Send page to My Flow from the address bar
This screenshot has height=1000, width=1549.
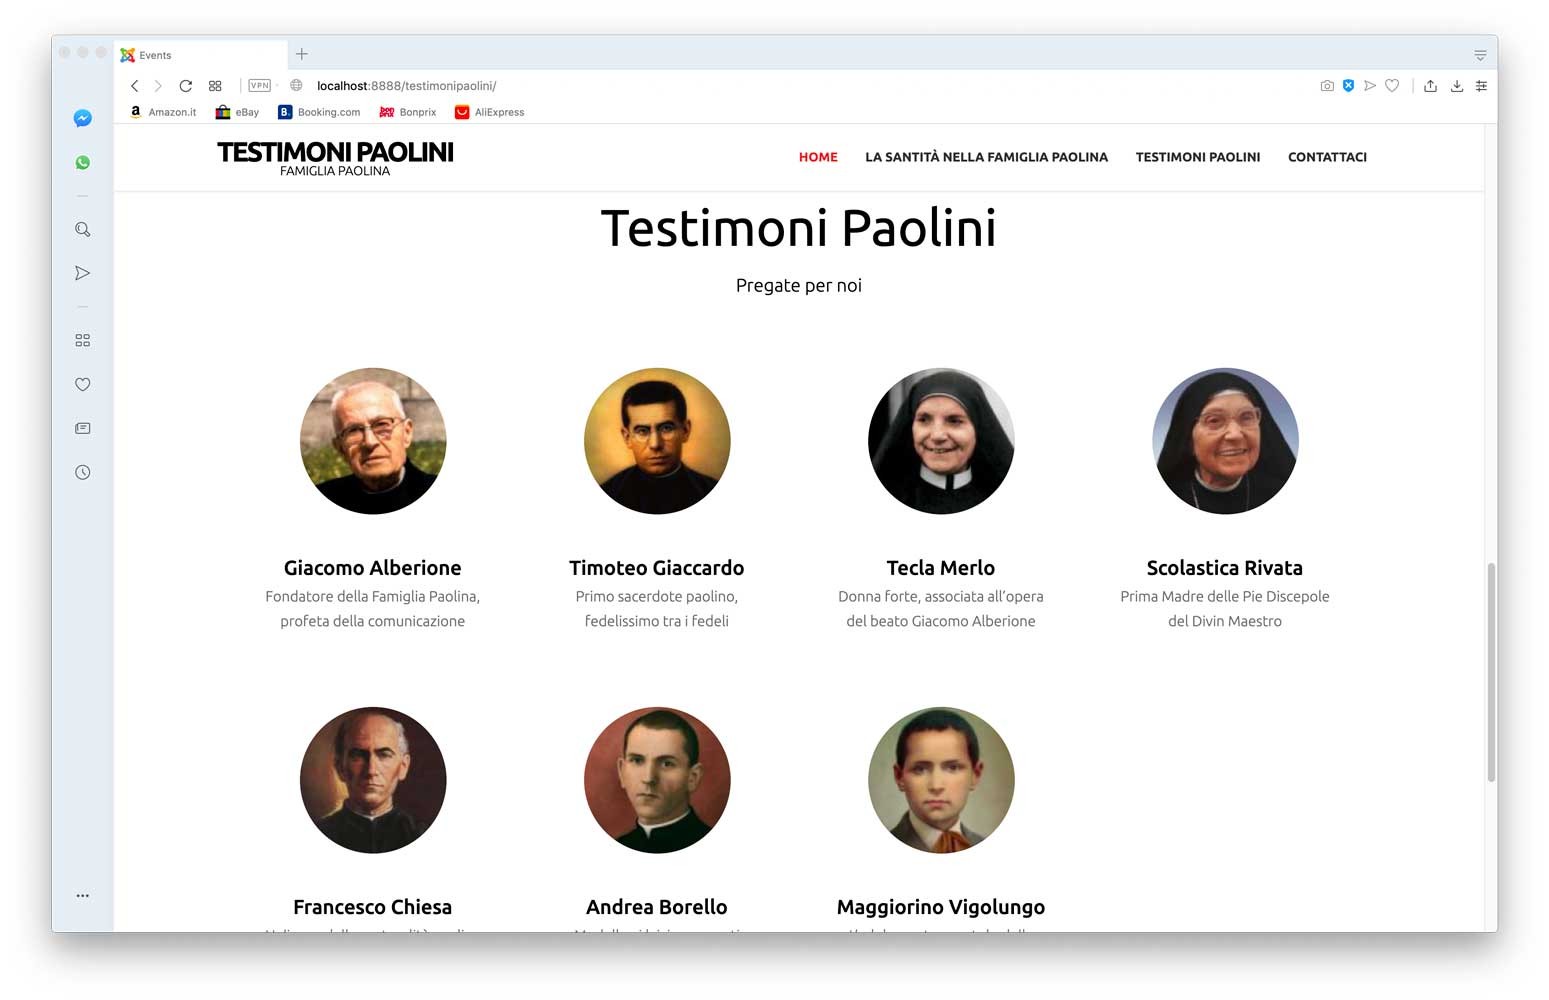click(x=1370, y=86)
